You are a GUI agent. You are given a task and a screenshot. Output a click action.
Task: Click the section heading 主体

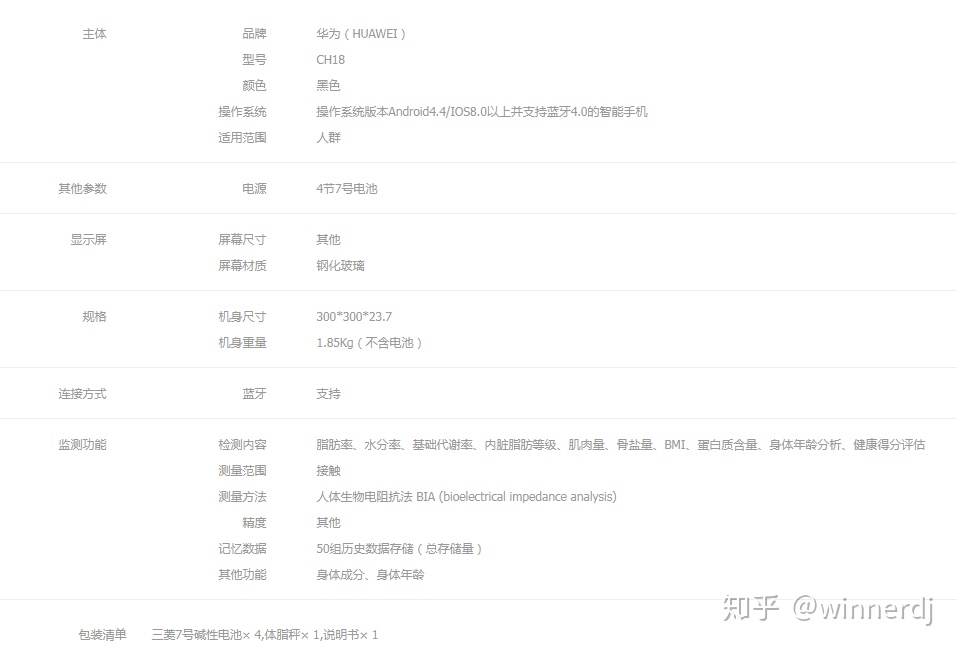tap(95, 34)
